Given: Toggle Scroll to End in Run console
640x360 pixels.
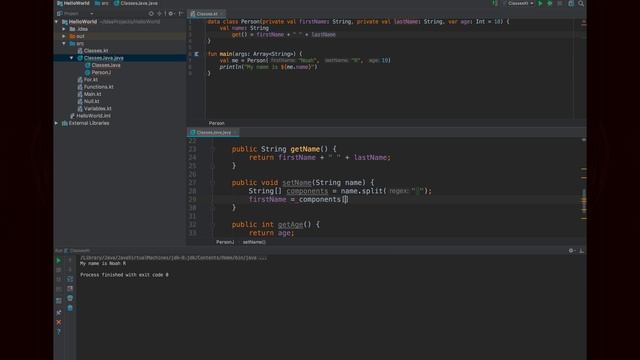Looking at the screenshot, I should 70,289.
